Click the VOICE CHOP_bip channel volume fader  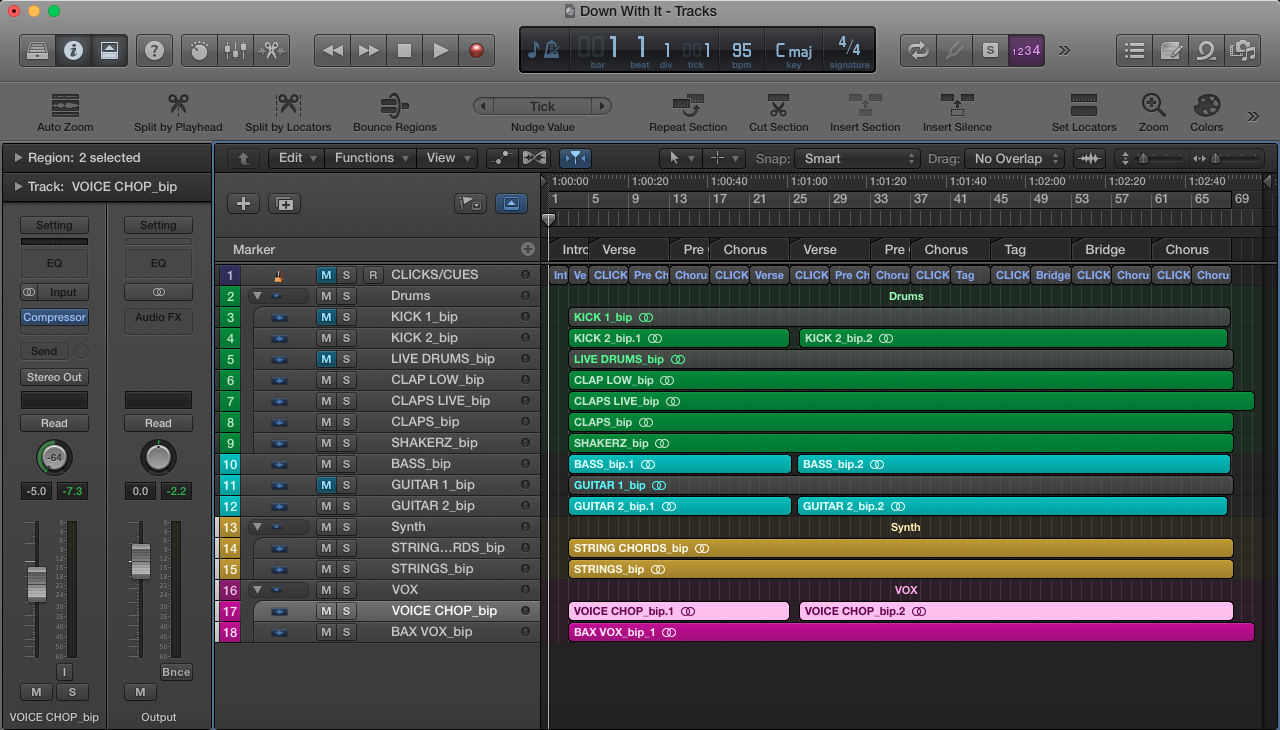36,583
